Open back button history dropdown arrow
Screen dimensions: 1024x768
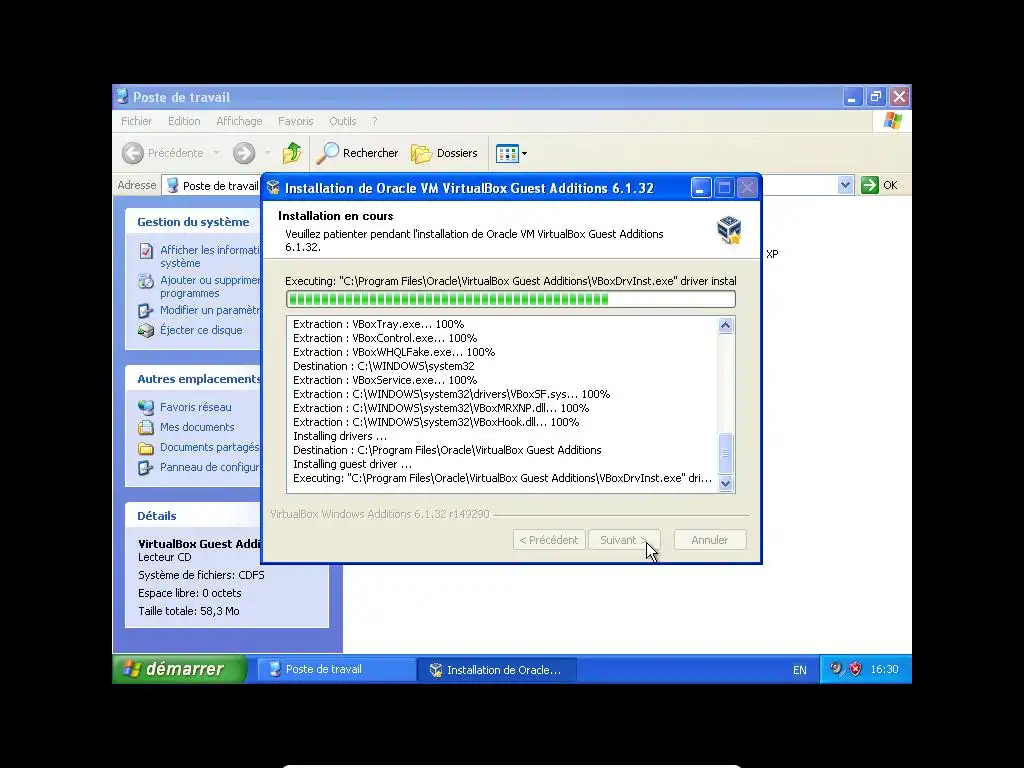pyautogui.click(x=216, y=153)
